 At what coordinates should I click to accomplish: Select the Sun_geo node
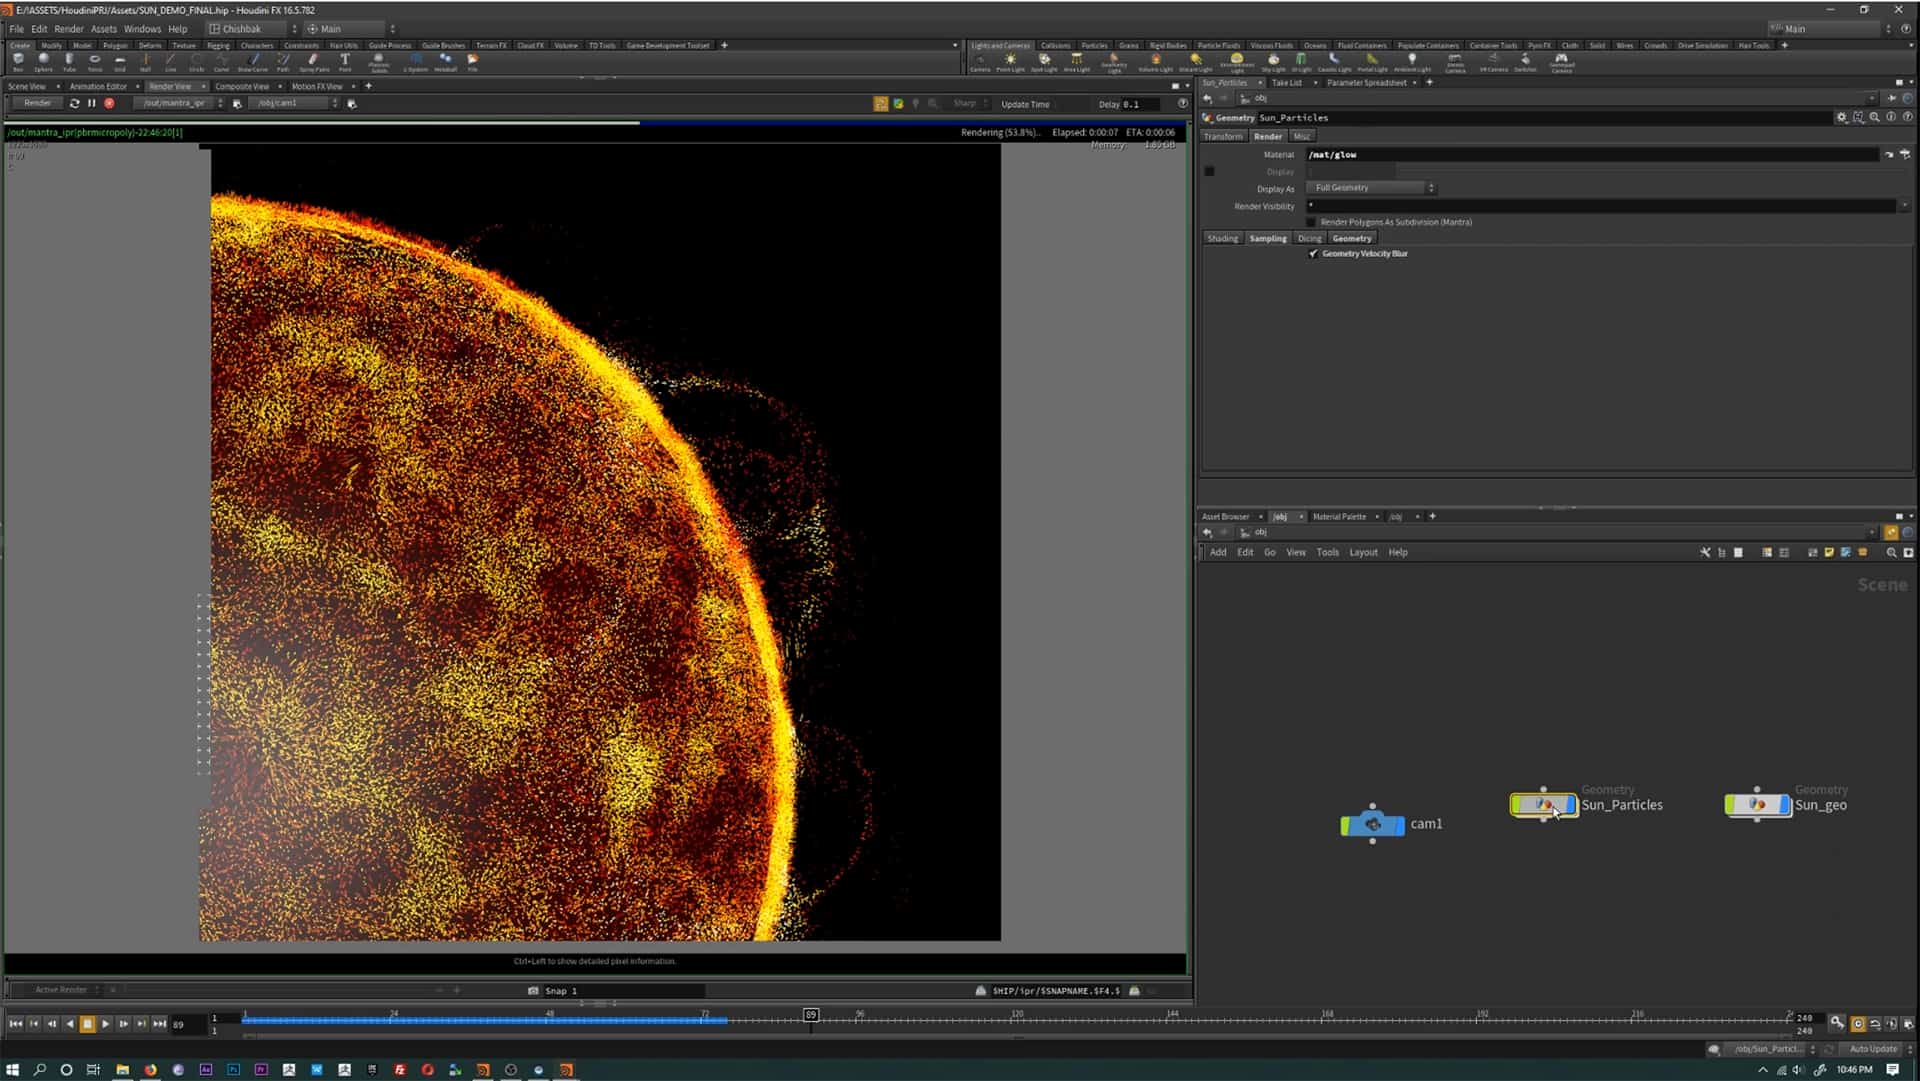1757,804
